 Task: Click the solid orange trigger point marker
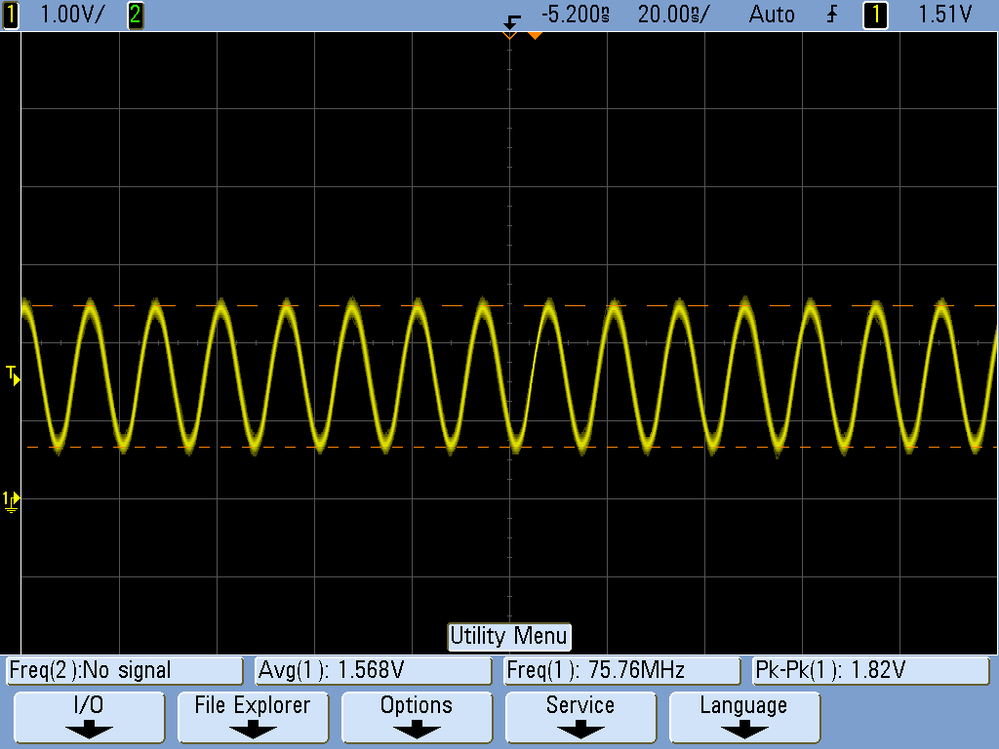point(535,36)
